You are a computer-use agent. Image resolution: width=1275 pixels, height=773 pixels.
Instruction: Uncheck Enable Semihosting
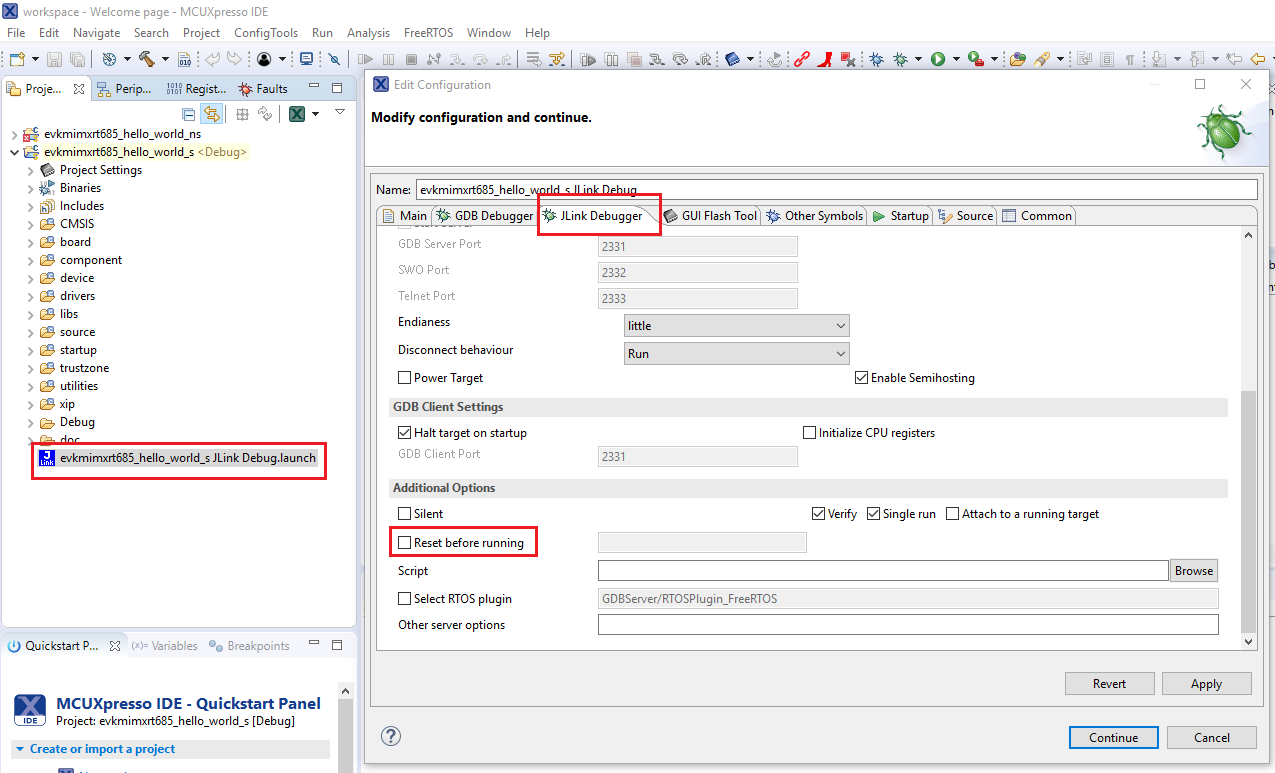[x=862, y=378]
